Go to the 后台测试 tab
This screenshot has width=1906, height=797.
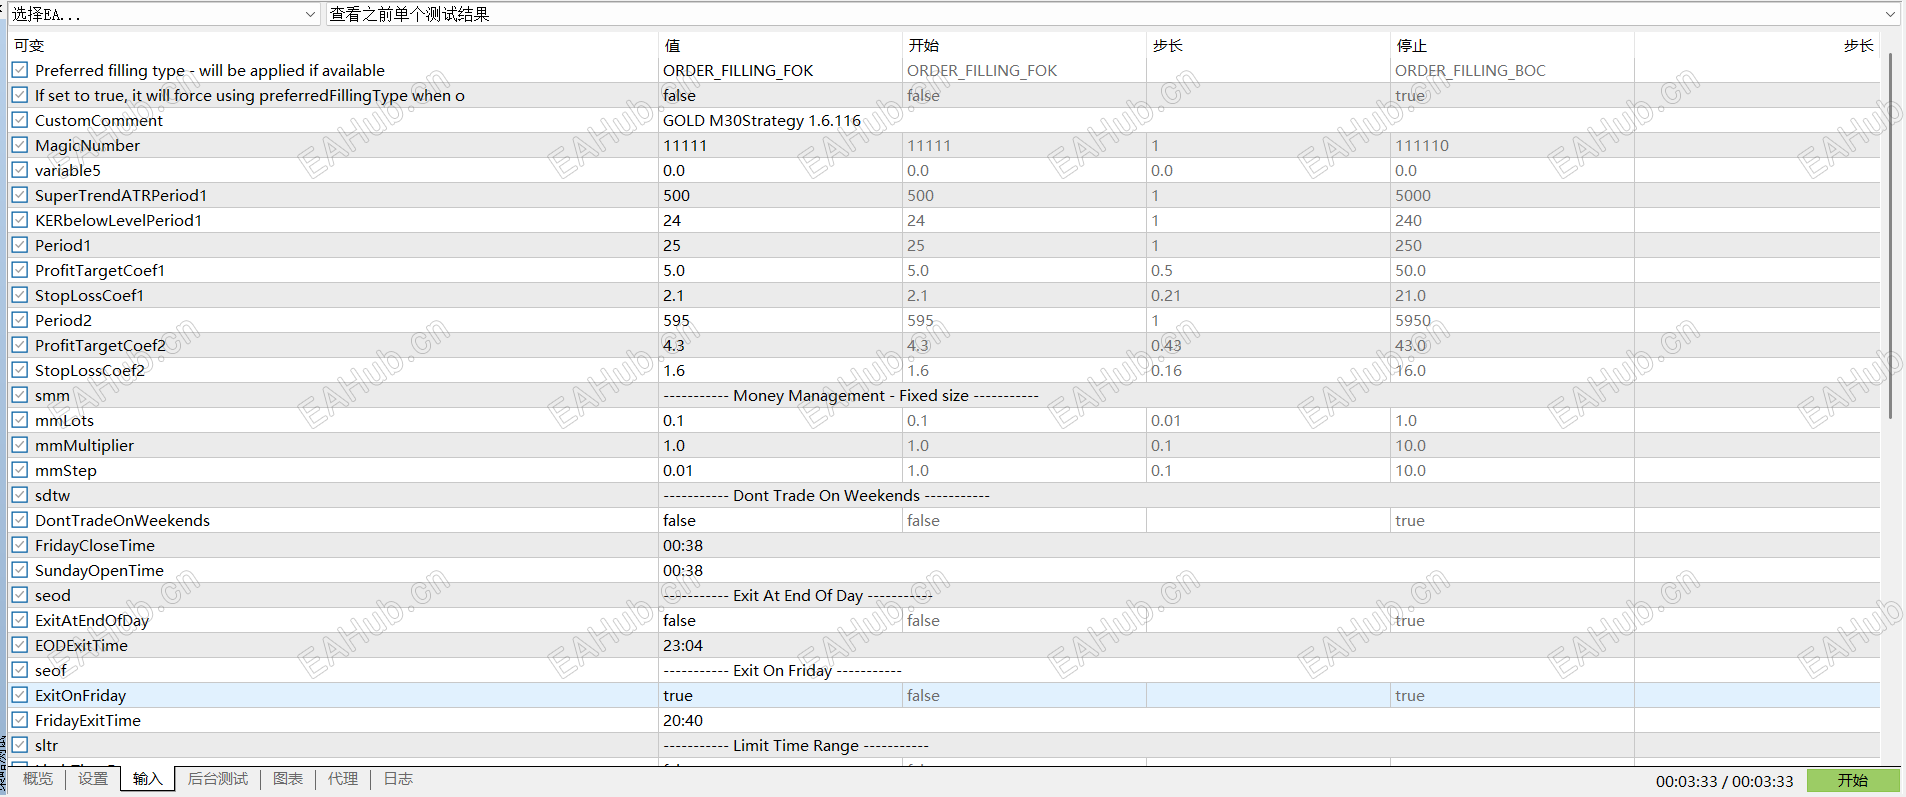pyautogui.click(x=218, y=779)
